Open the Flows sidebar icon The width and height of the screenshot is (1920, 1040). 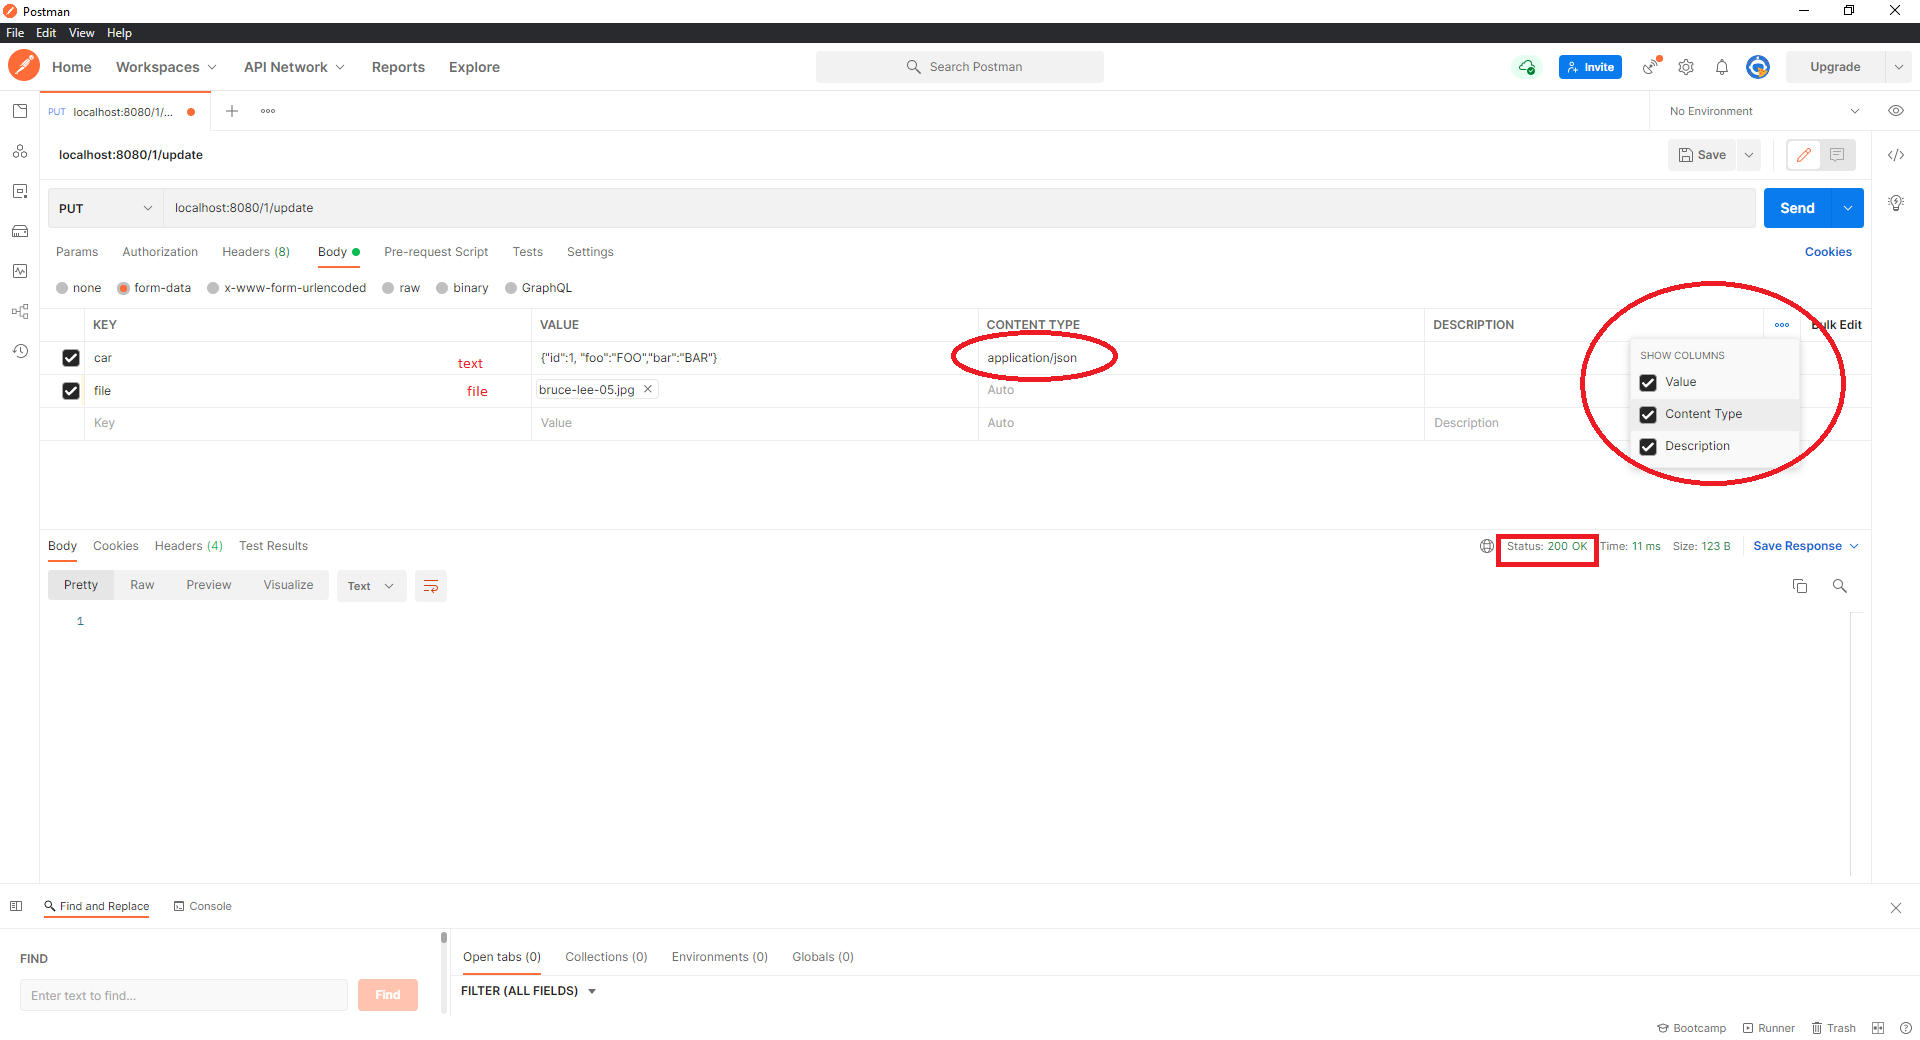pyautogui.click(x=20, y=311)
